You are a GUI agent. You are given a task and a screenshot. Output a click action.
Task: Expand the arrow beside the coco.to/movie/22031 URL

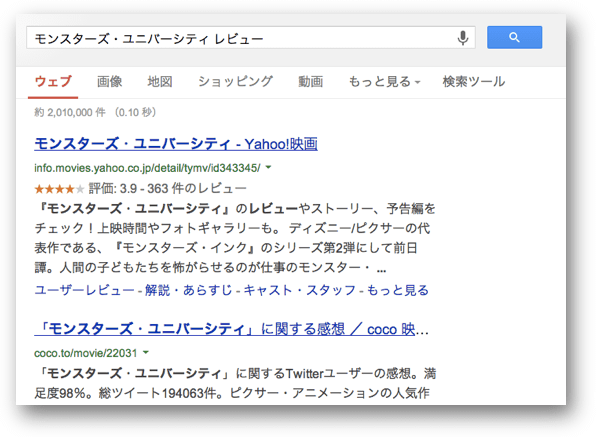click(x=146, y=353)
